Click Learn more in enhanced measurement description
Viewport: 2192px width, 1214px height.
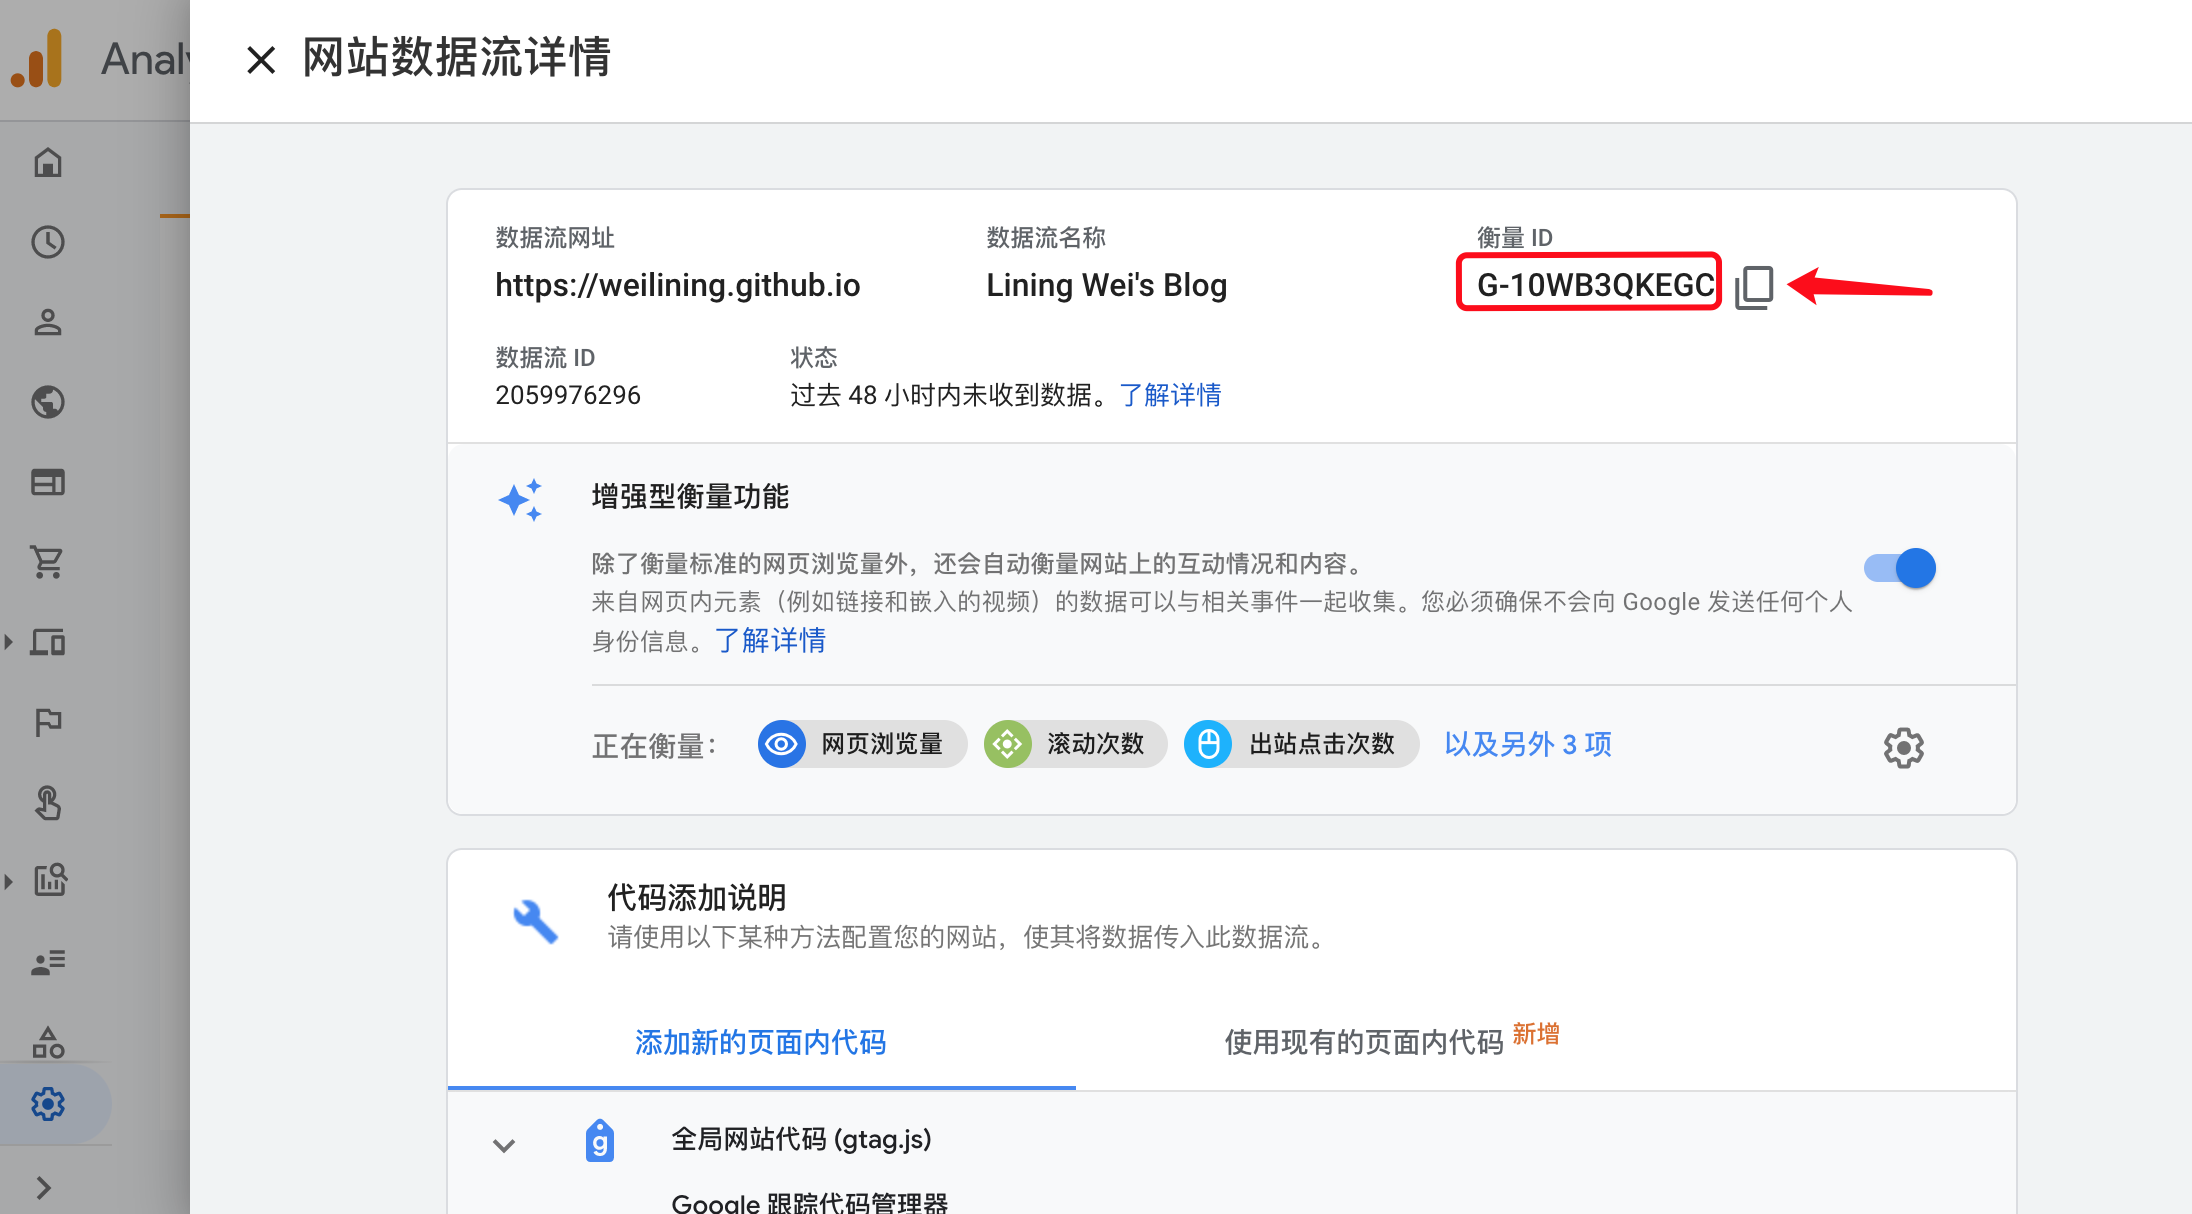click(x=770, y=640)
